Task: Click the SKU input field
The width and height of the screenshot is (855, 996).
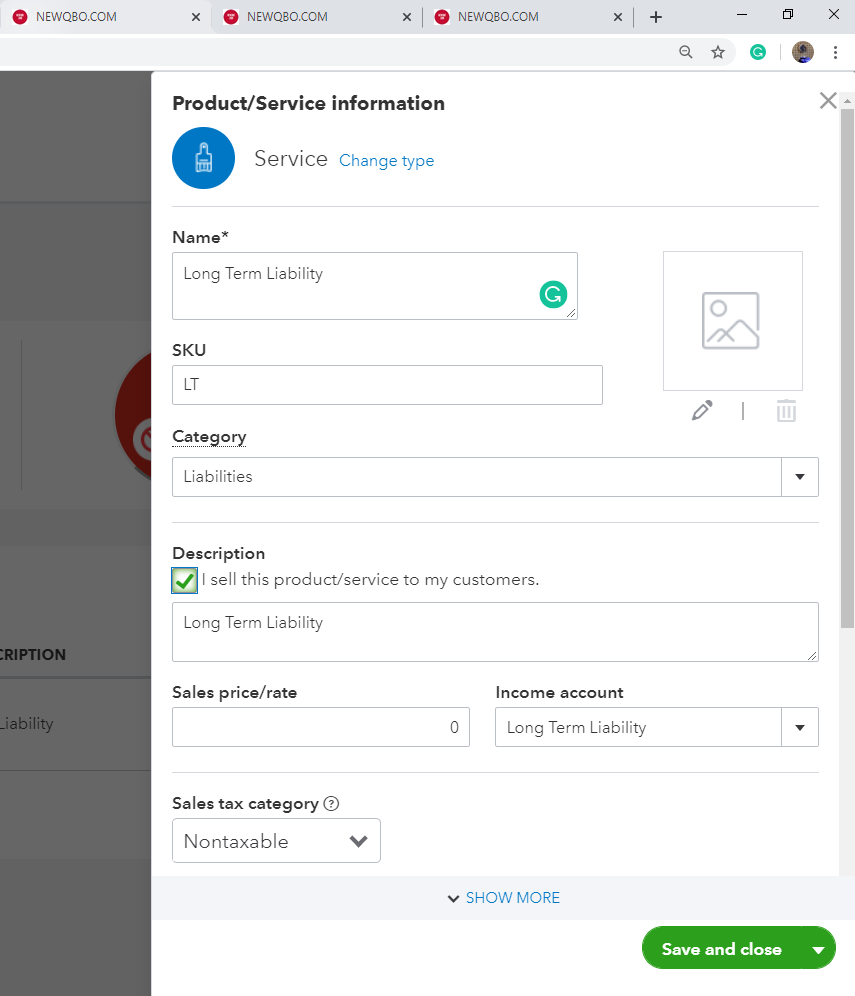Action: (x=387, y=385)
